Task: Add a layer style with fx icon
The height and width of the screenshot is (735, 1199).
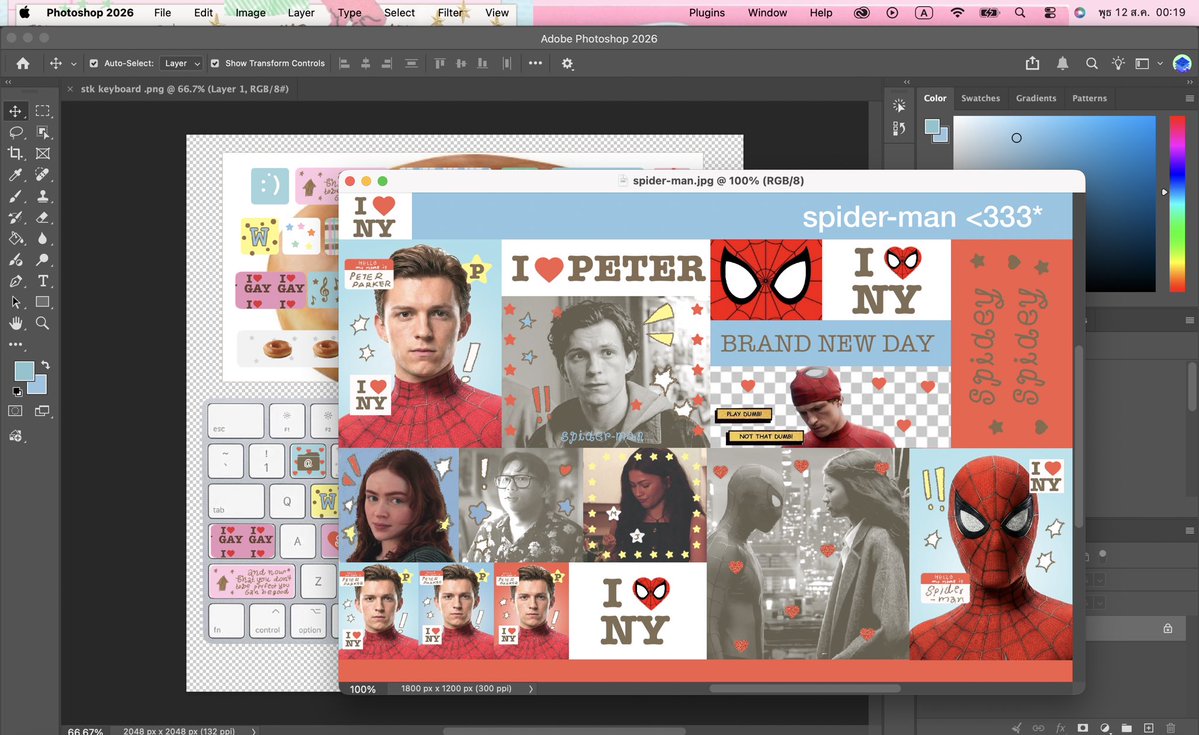Action: tap(1061, 728)
